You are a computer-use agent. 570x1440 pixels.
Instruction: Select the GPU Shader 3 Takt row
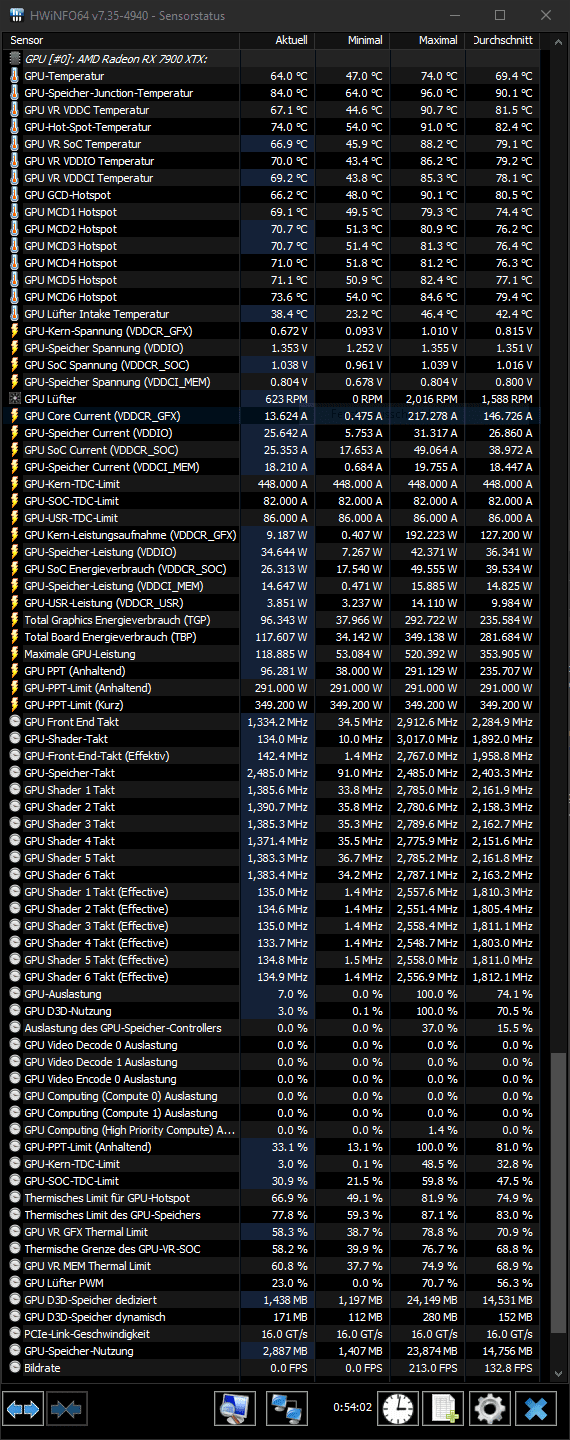pos(272,824)
